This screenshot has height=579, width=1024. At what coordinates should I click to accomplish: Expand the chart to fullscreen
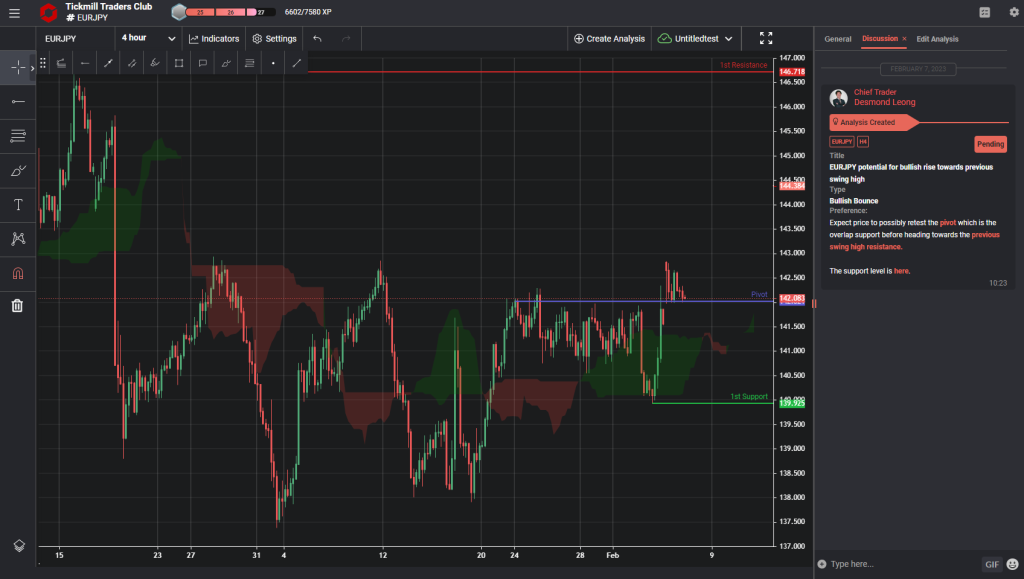[x=766, y=38]
